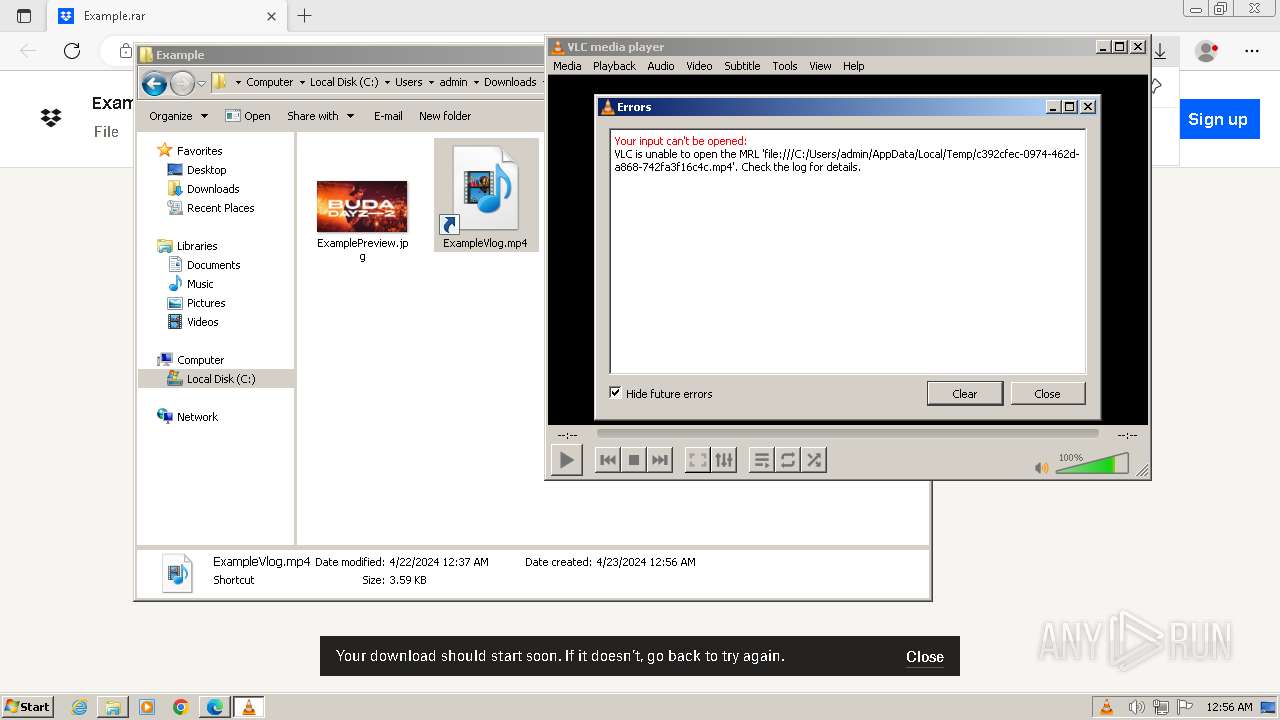Open Chrome from taskbar
Viewport: 1280px width, 720px height.
click(x=180, y=707)
